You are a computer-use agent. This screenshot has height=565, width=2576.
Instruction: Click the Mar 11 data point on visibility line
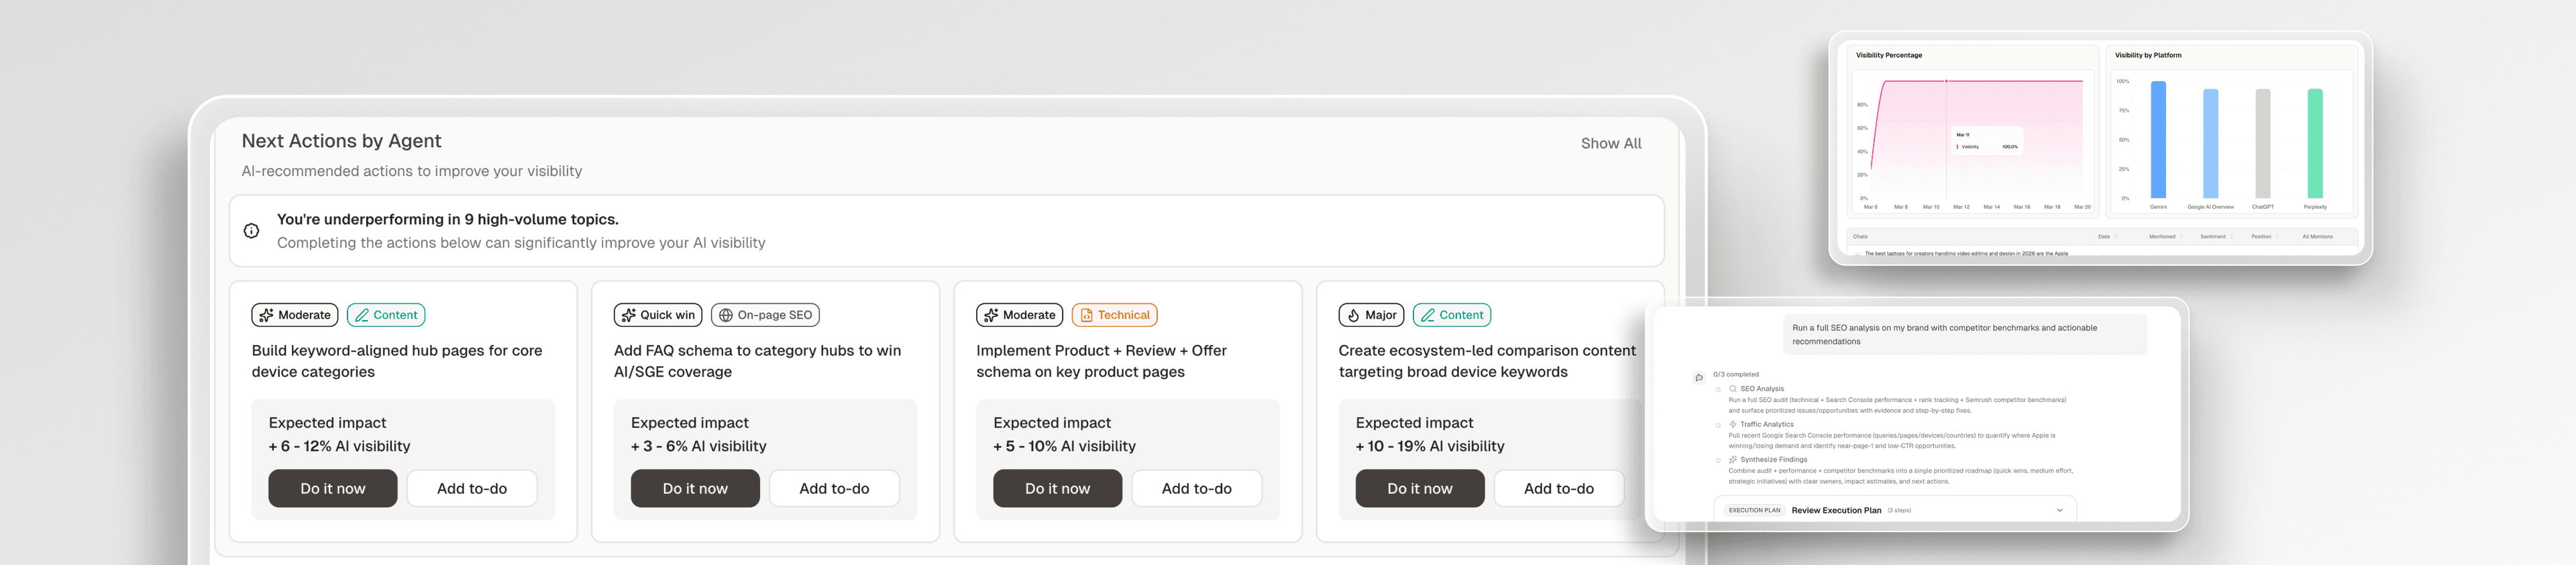point(1946,81)
